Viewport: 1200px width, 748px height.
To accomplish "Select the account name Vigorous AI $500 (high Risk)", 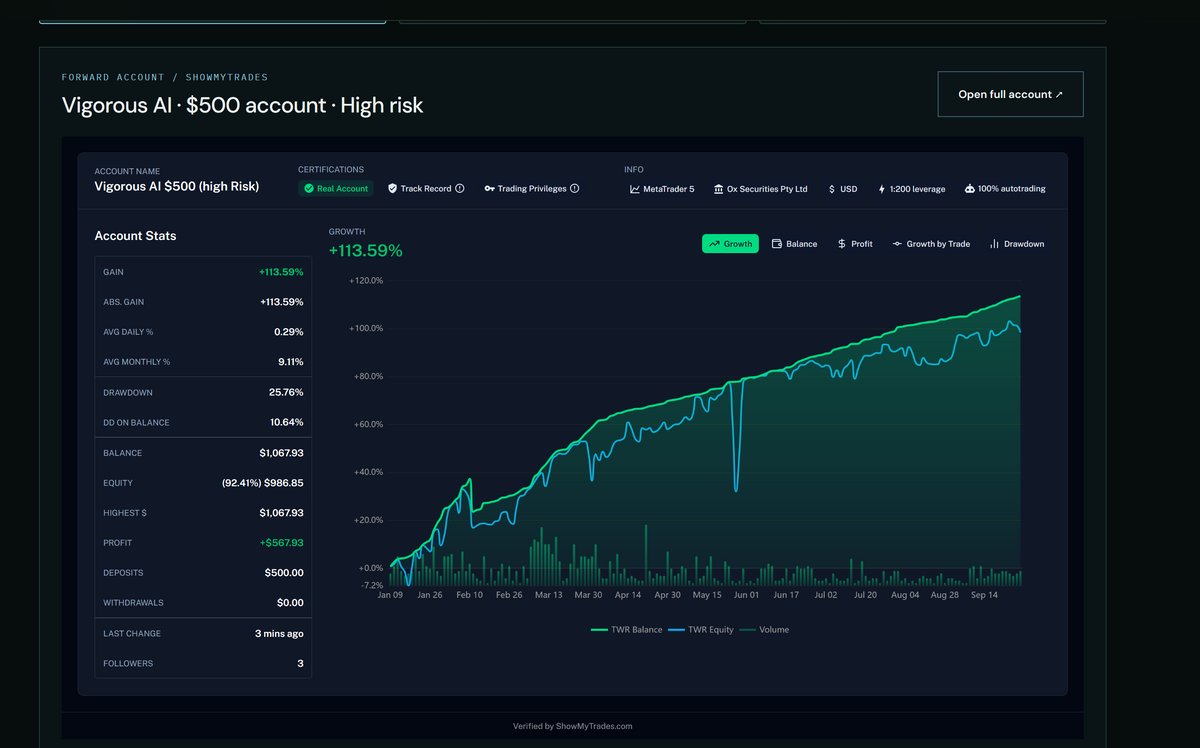I will pos(176,186).
